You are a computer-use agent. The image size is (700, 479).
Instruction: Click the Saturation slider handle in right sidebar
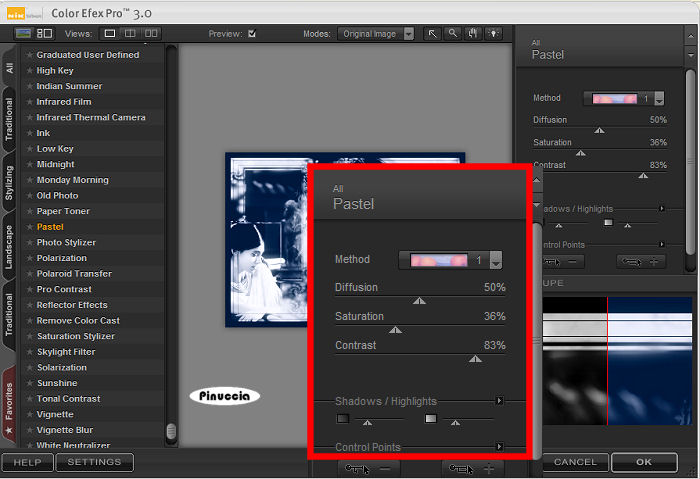580,154
